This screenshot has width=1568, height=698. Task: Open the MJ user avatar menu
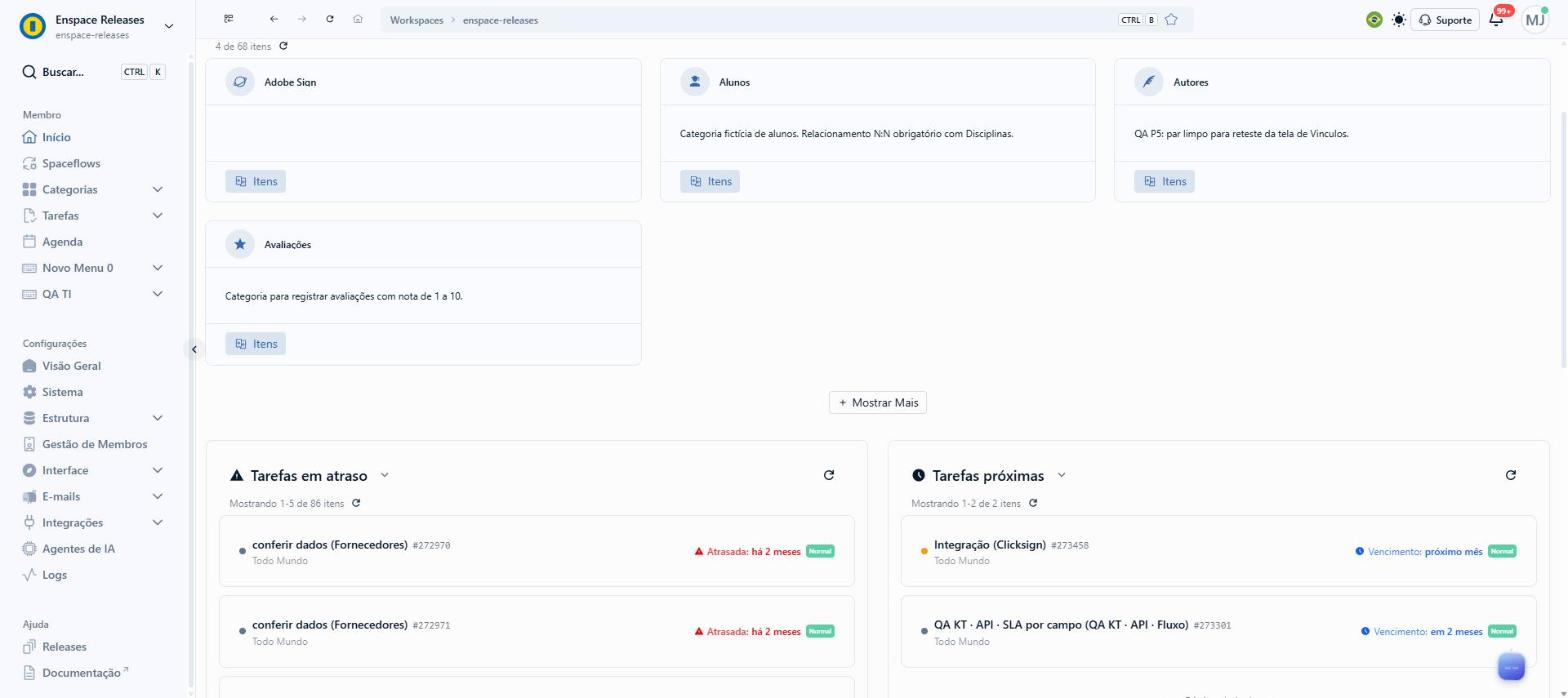tap(1535, 19)
